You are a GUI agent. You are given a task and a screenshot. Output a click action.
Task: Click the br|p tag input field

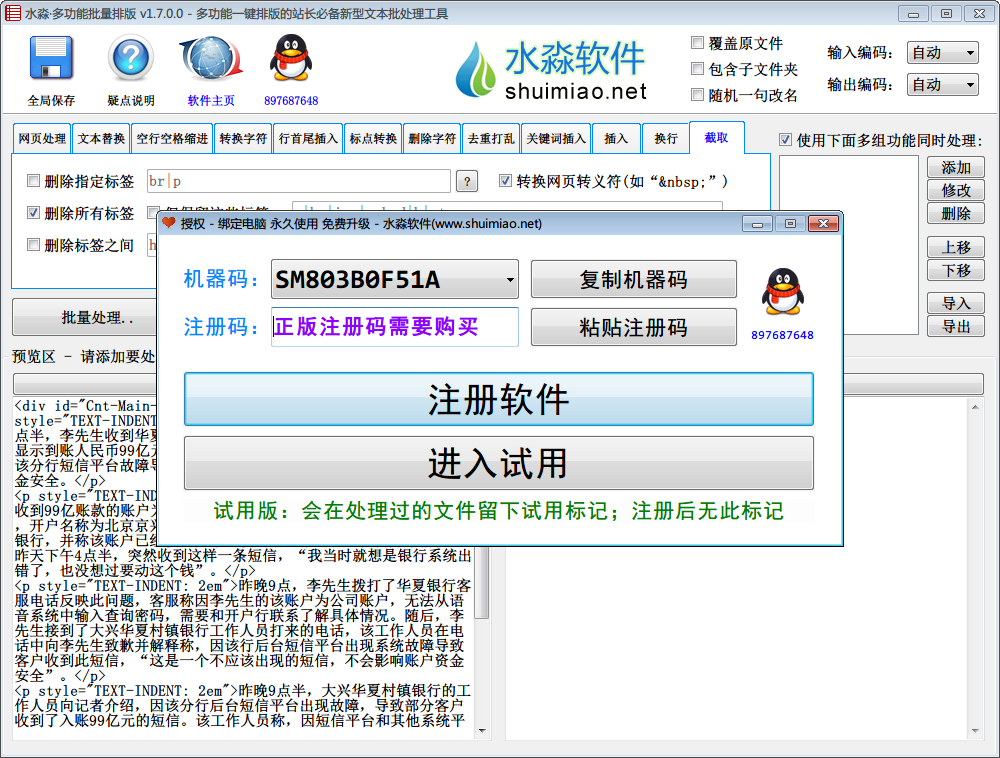(298, 181)
